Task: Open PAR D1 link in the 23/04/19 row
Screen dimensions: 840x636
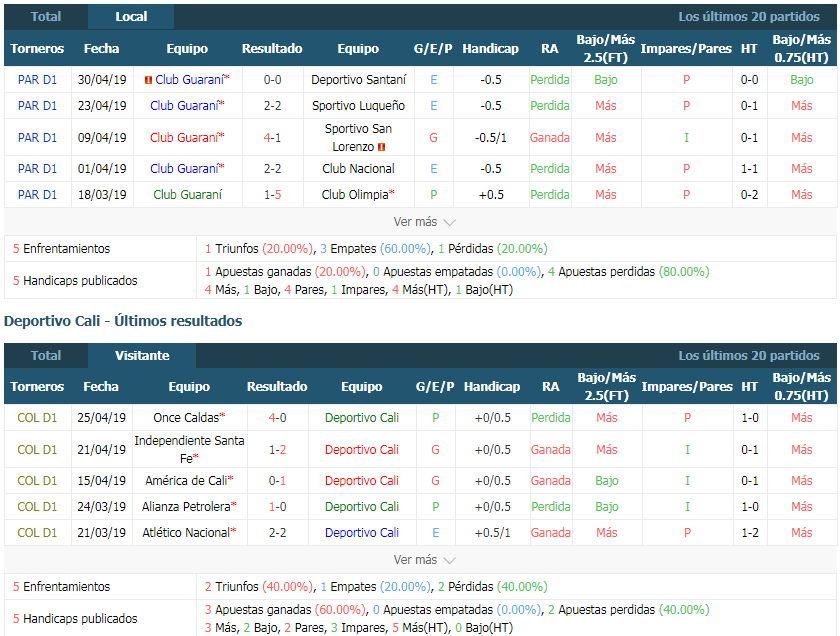Action: click(37, 106)
